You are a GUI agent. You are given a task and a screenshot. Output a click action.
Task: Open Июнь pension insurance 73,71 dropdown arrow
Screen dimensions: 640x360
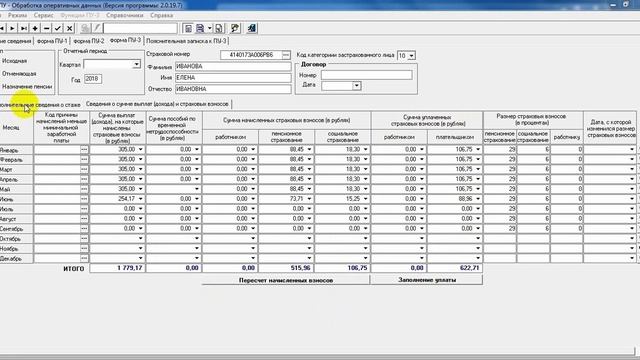(309, 199)
